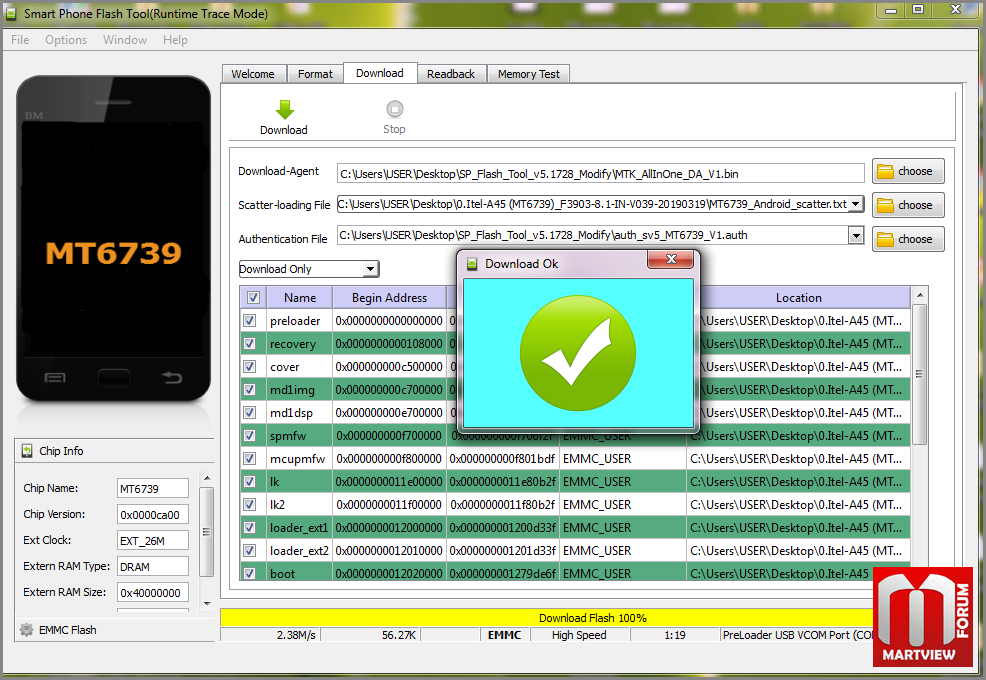986x680 pixels.
Task: Uncheck the spmfw partition checkbox
Action: (250, 435)
